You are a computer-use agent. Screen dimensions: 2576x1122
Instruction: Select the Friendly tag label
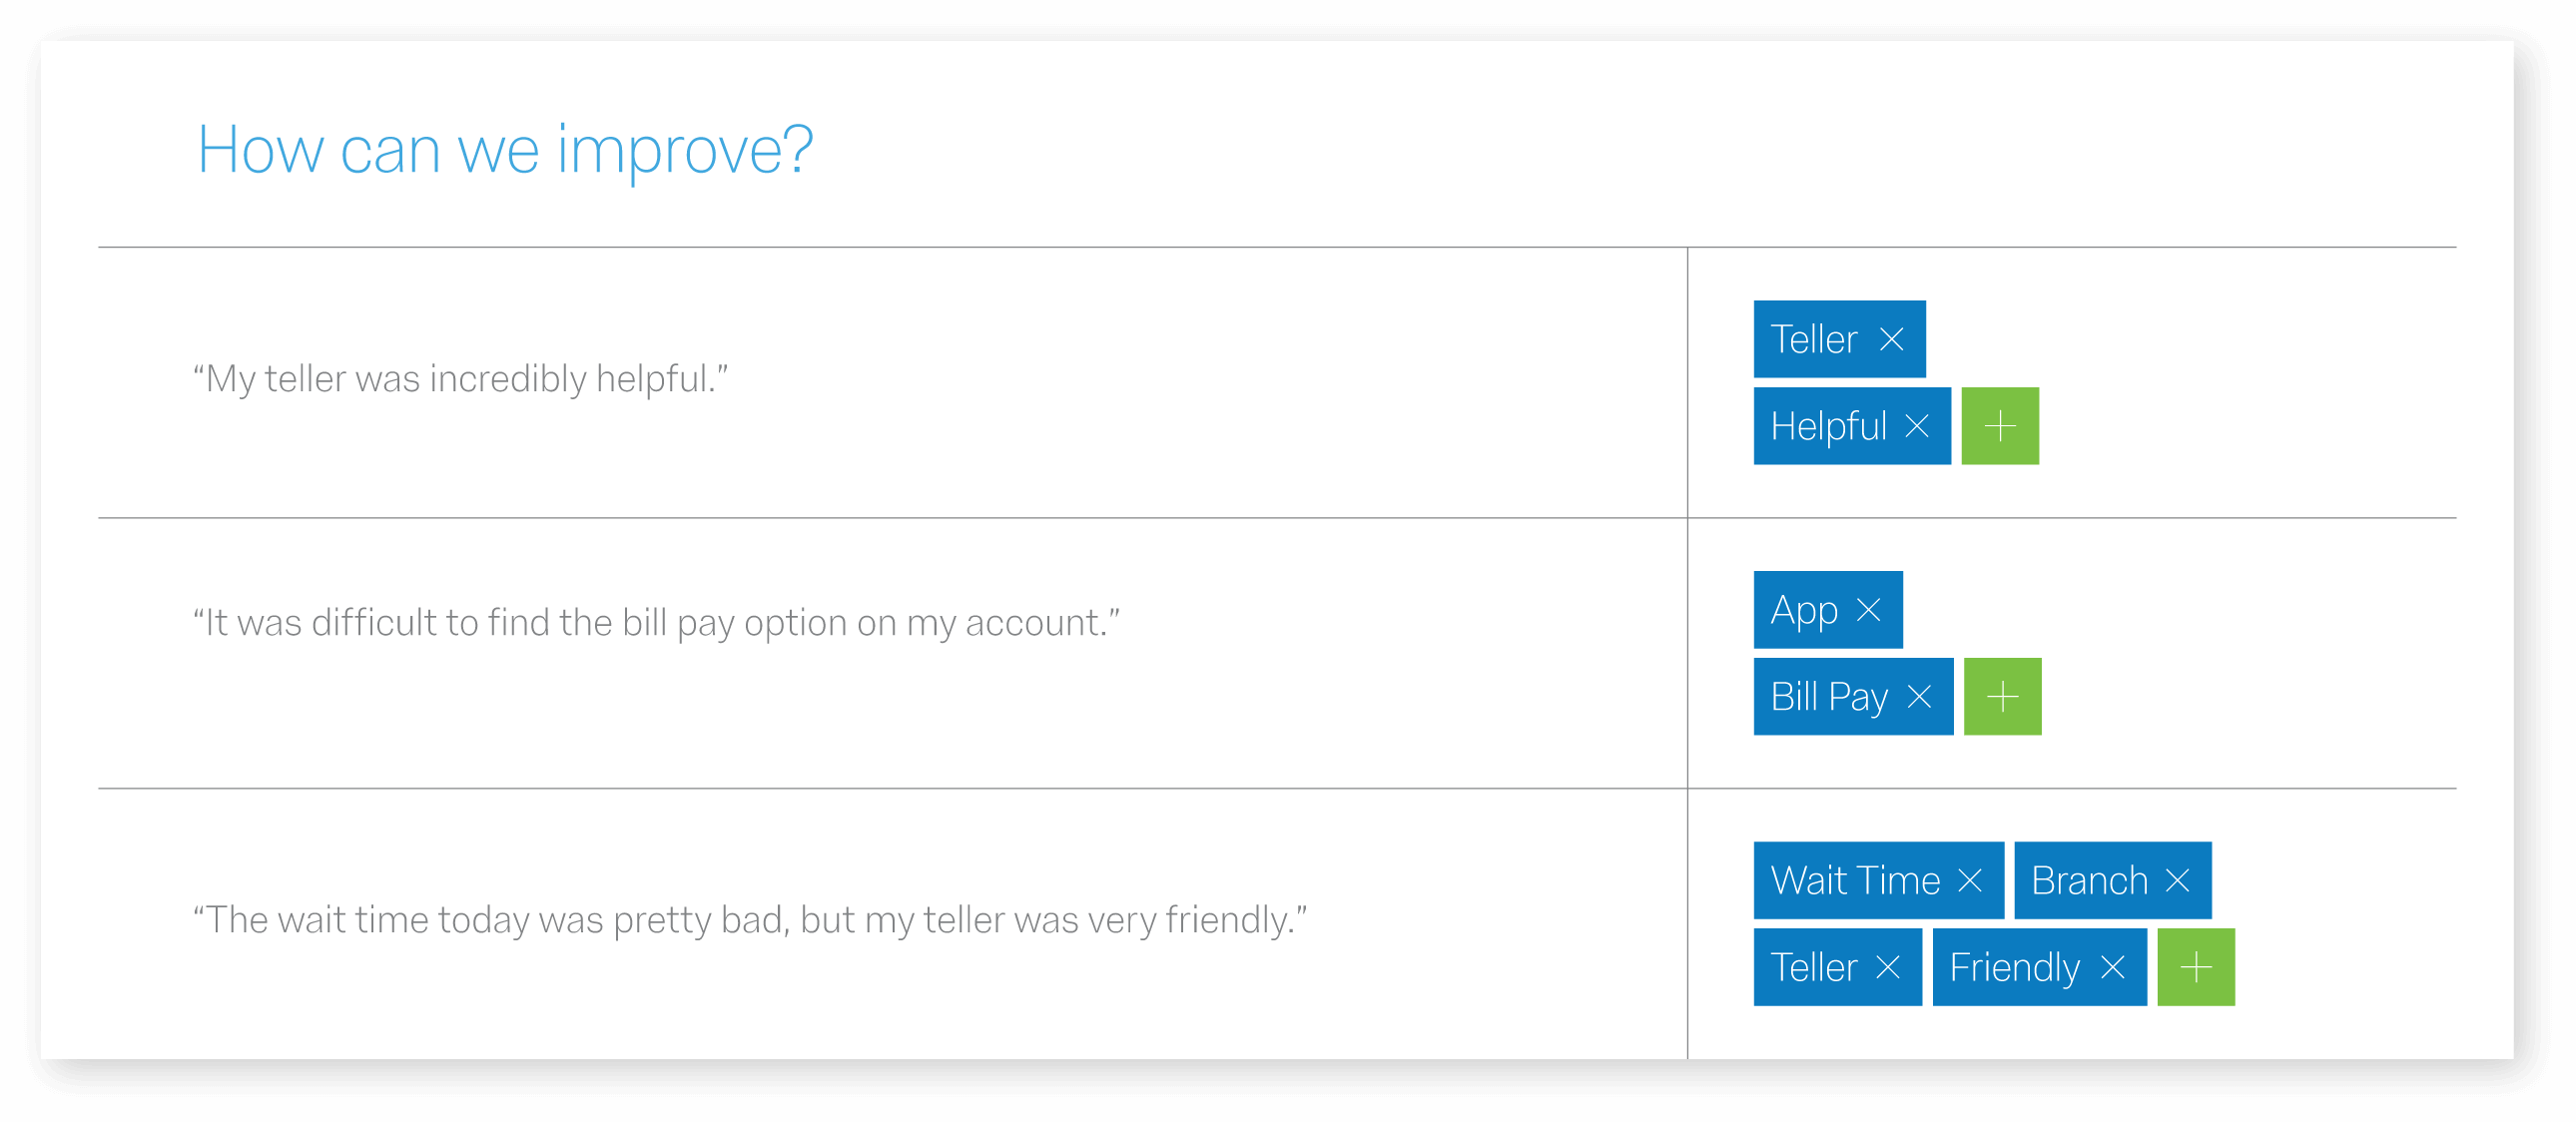(2015, 969)
